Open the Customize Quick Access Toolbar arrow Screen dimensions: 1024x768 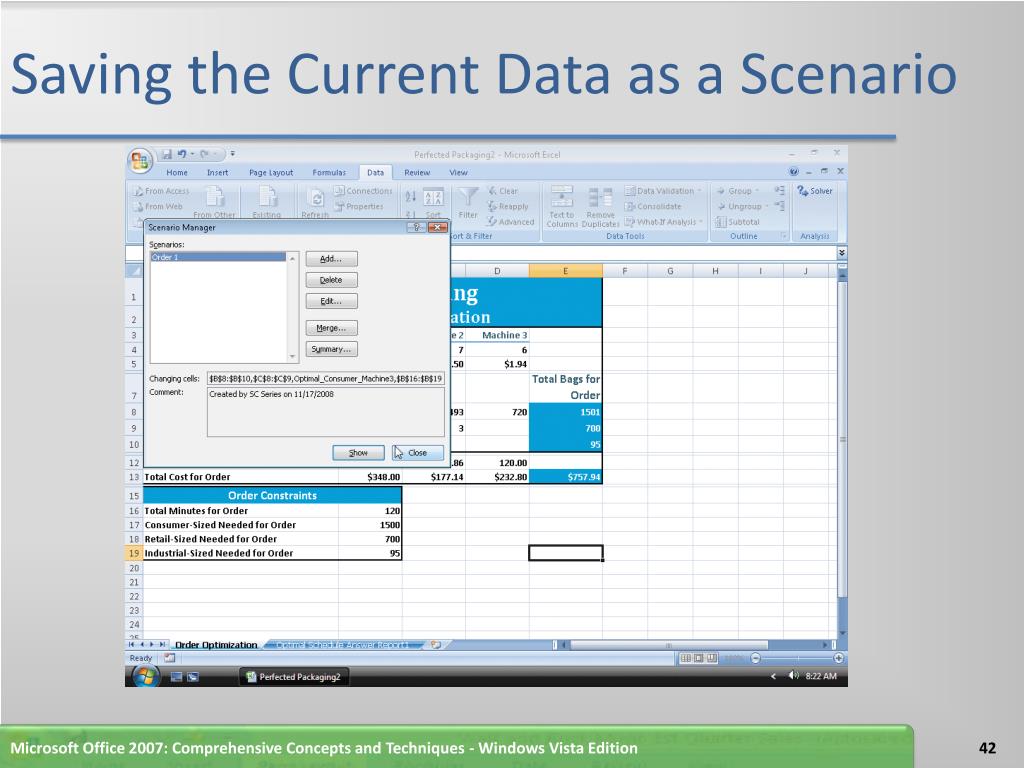232,154
